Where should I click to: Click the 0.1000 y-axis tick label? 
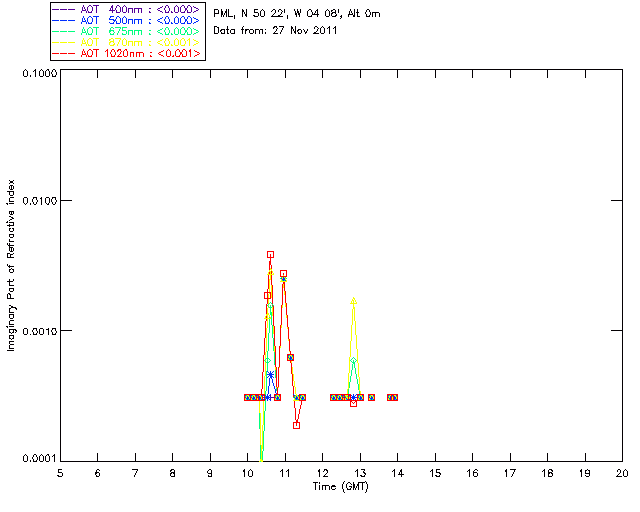pos(39,73)
